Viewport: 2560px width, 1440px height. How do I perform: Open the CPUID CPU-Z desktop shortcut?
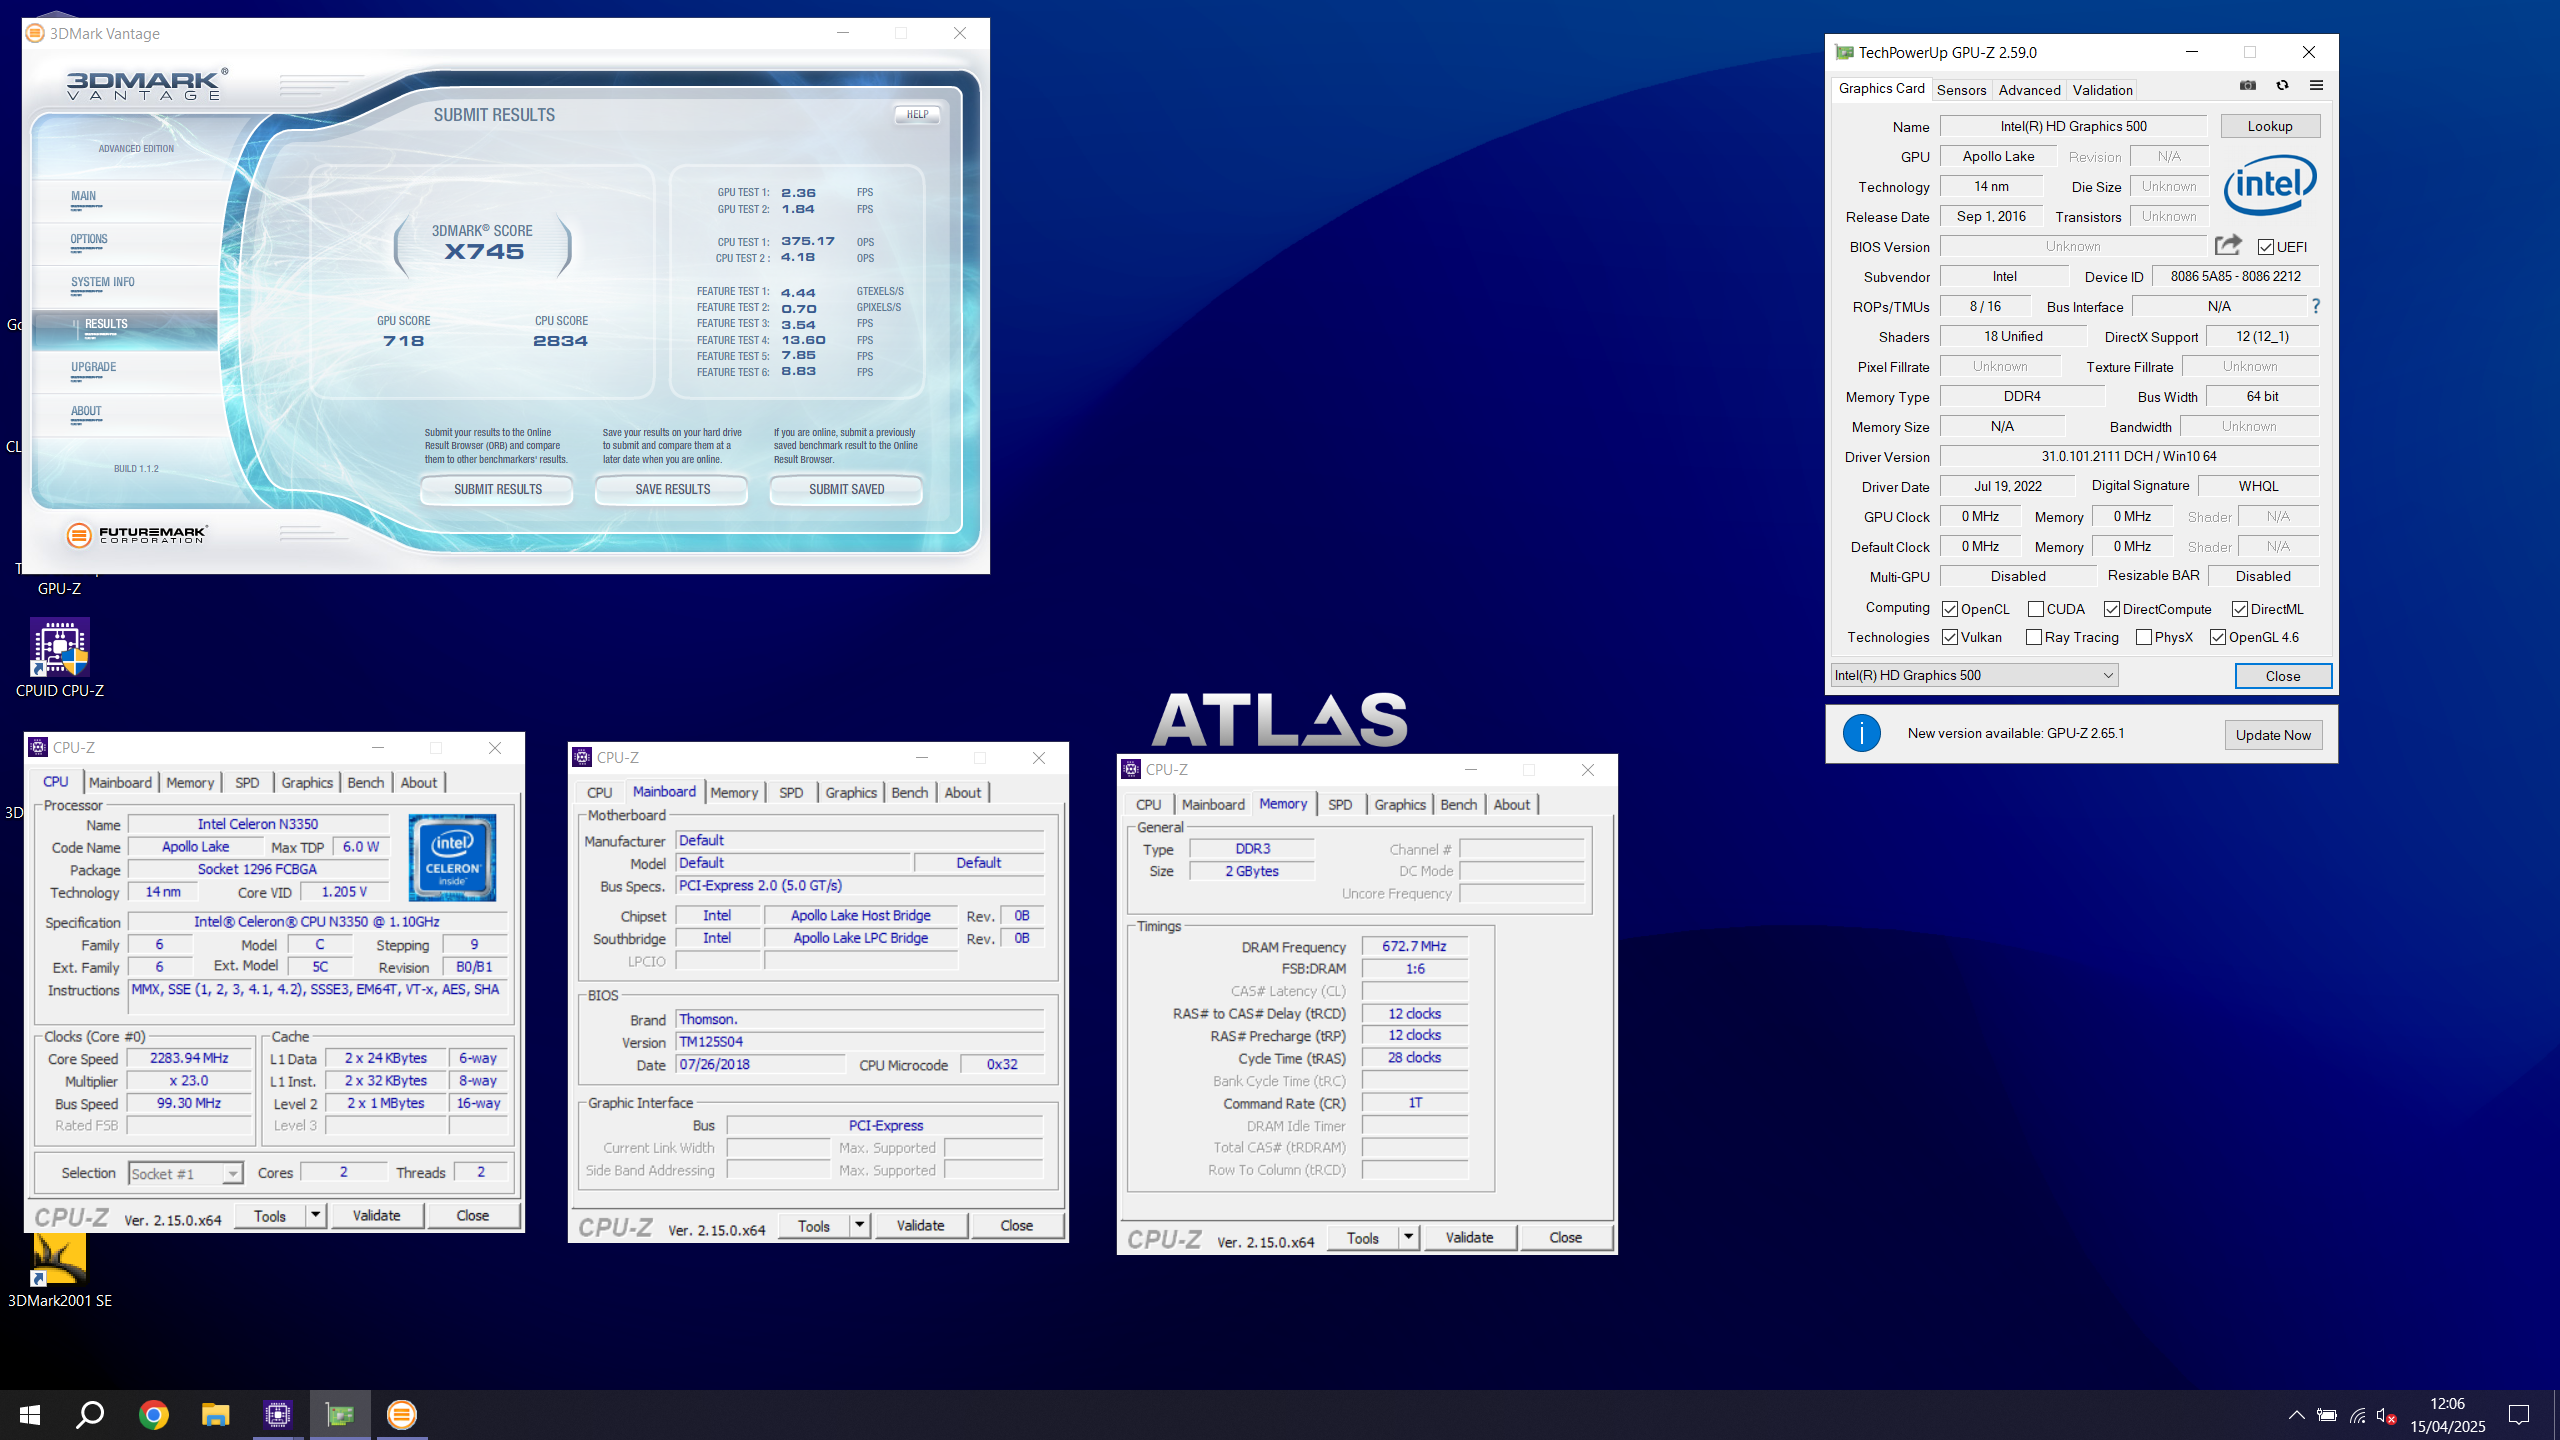(60, 658)
